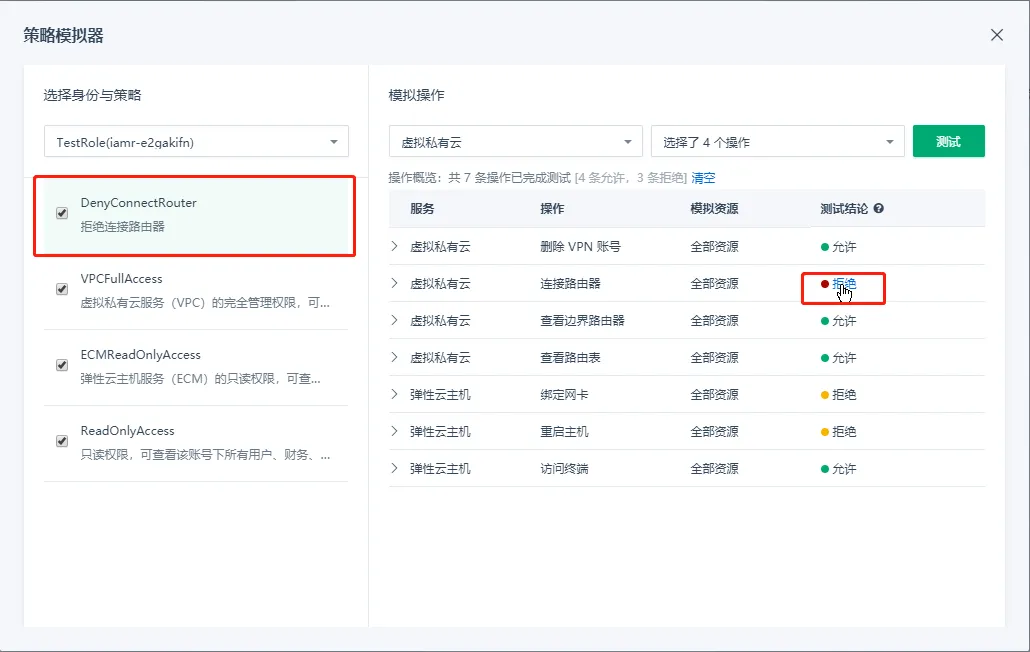Image resolution: width=1030 pixels, height=652 pixels.
Task: Expand the 绑定网卡 row
Action: point(394,394)
